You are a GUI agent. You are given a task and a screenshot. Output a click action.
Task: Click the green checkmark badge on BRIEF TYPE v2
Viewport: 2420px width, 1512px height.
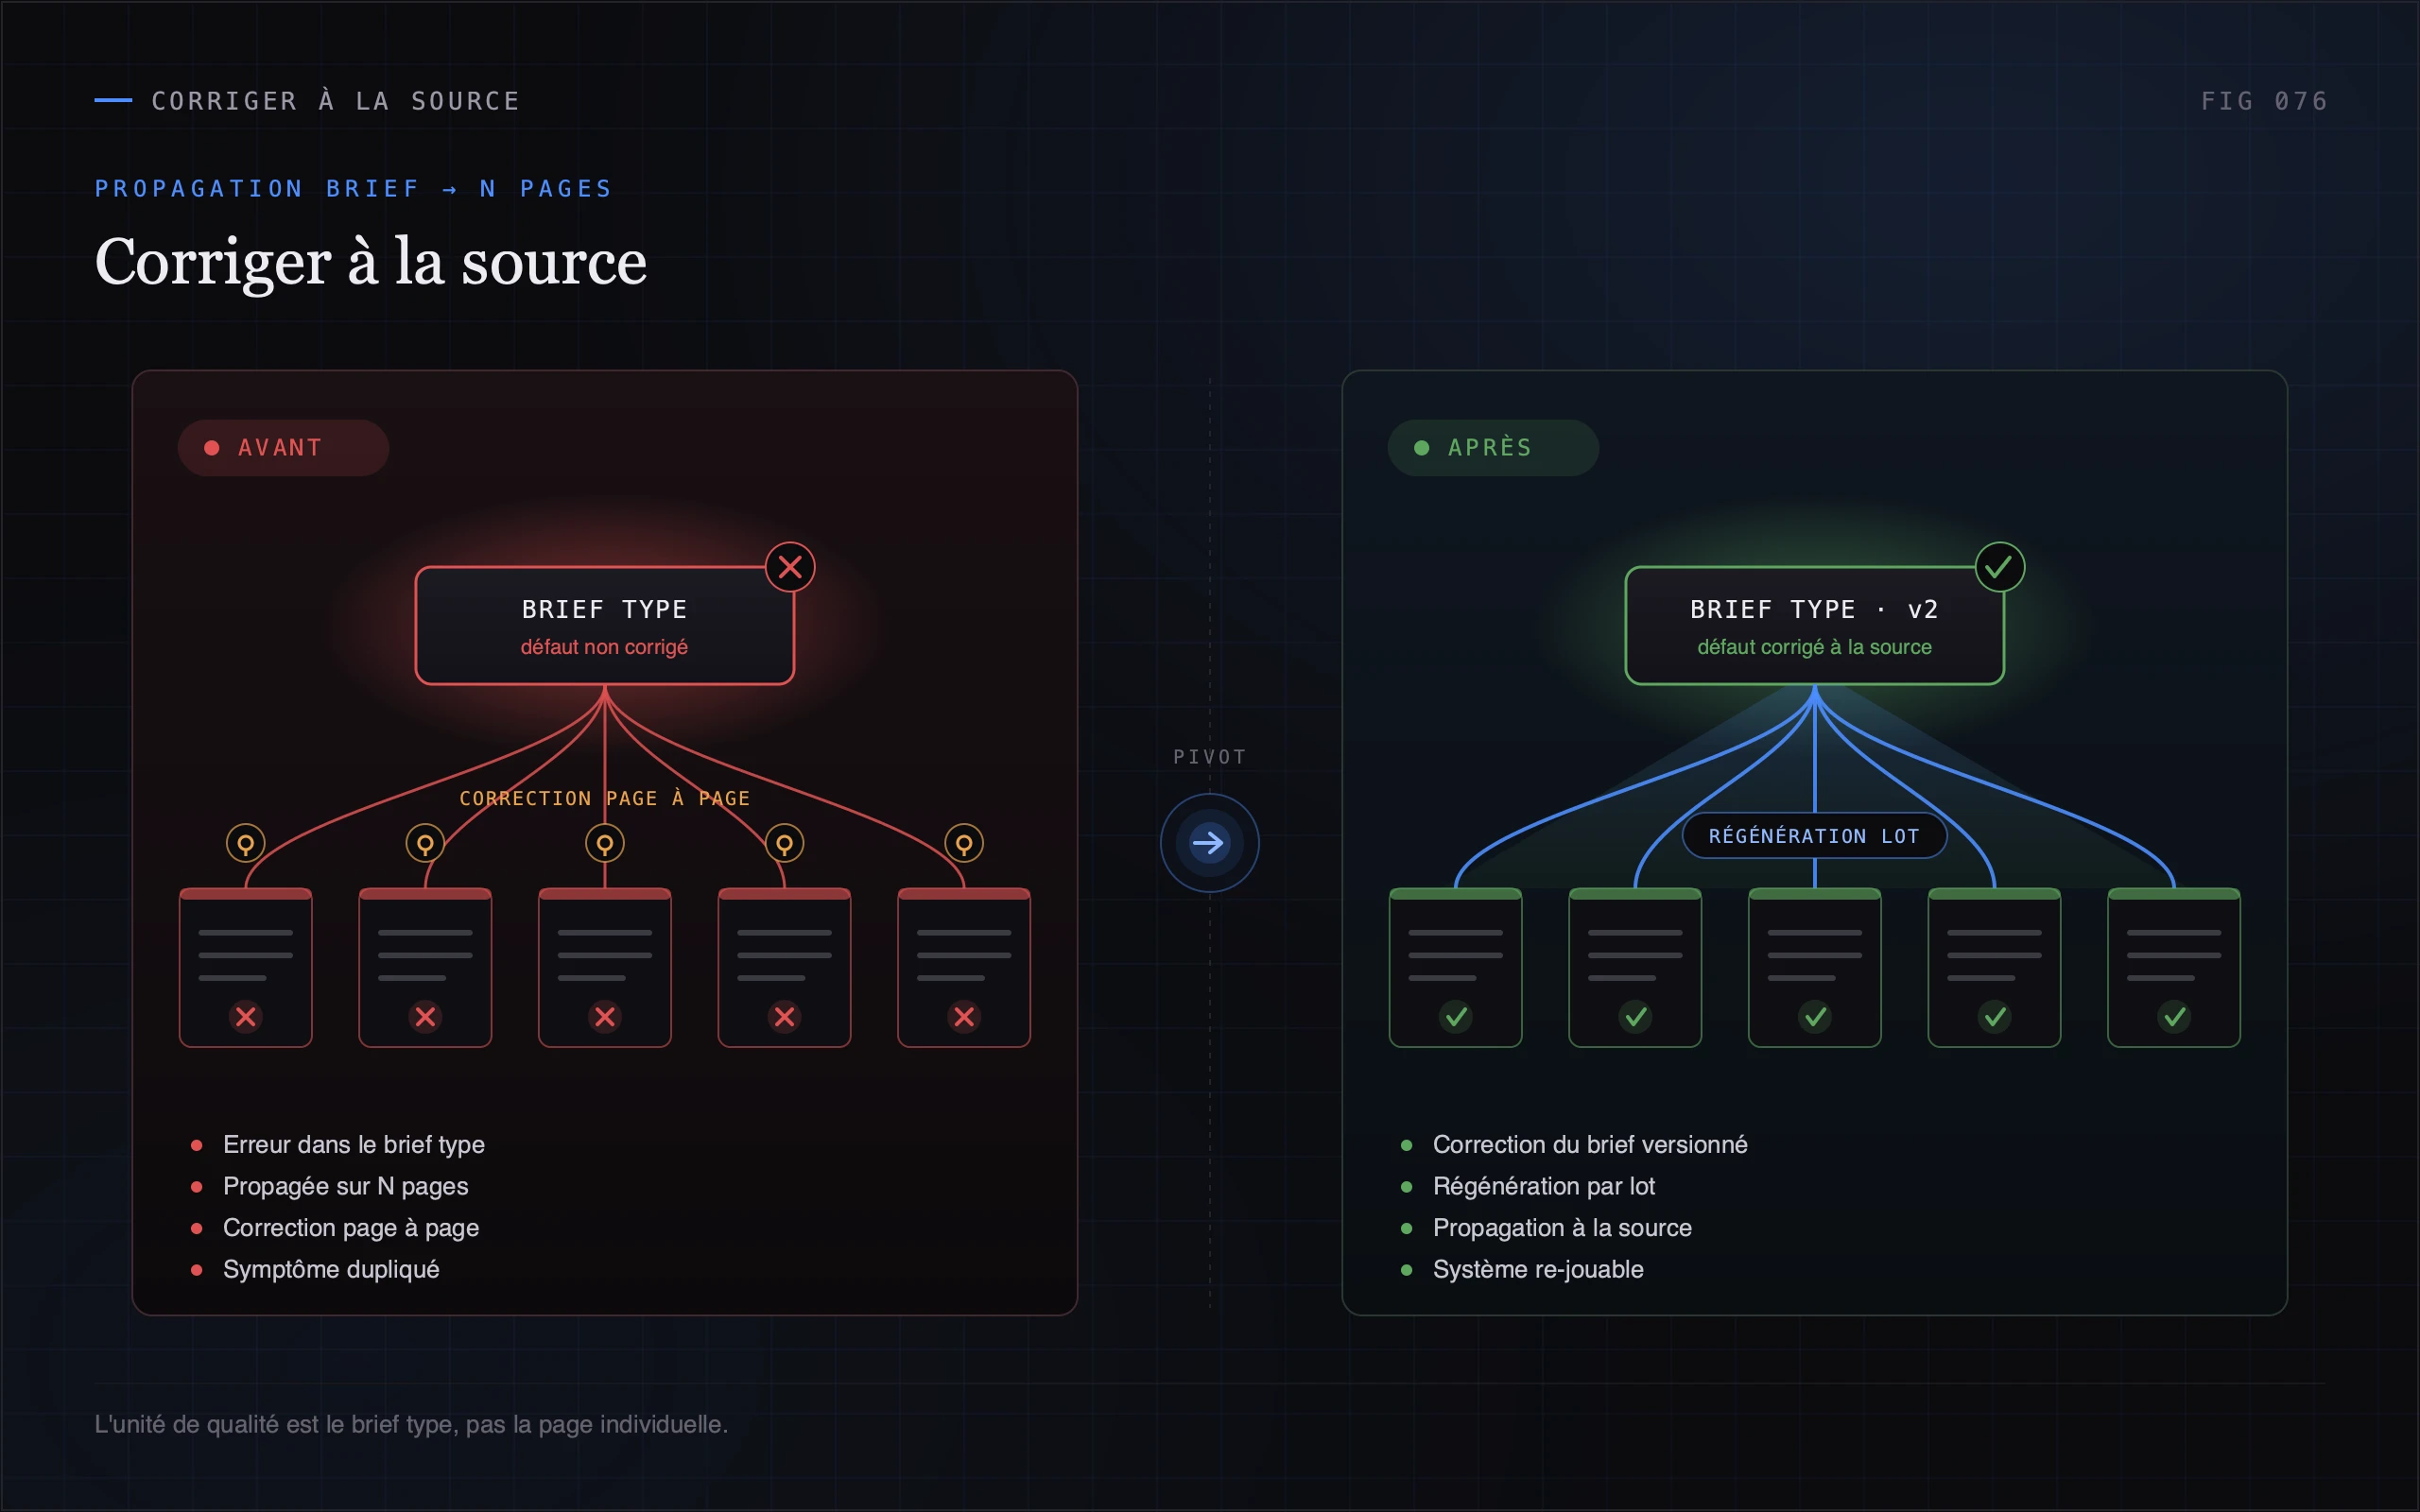pyautogui.click(x=2000, y=567)
